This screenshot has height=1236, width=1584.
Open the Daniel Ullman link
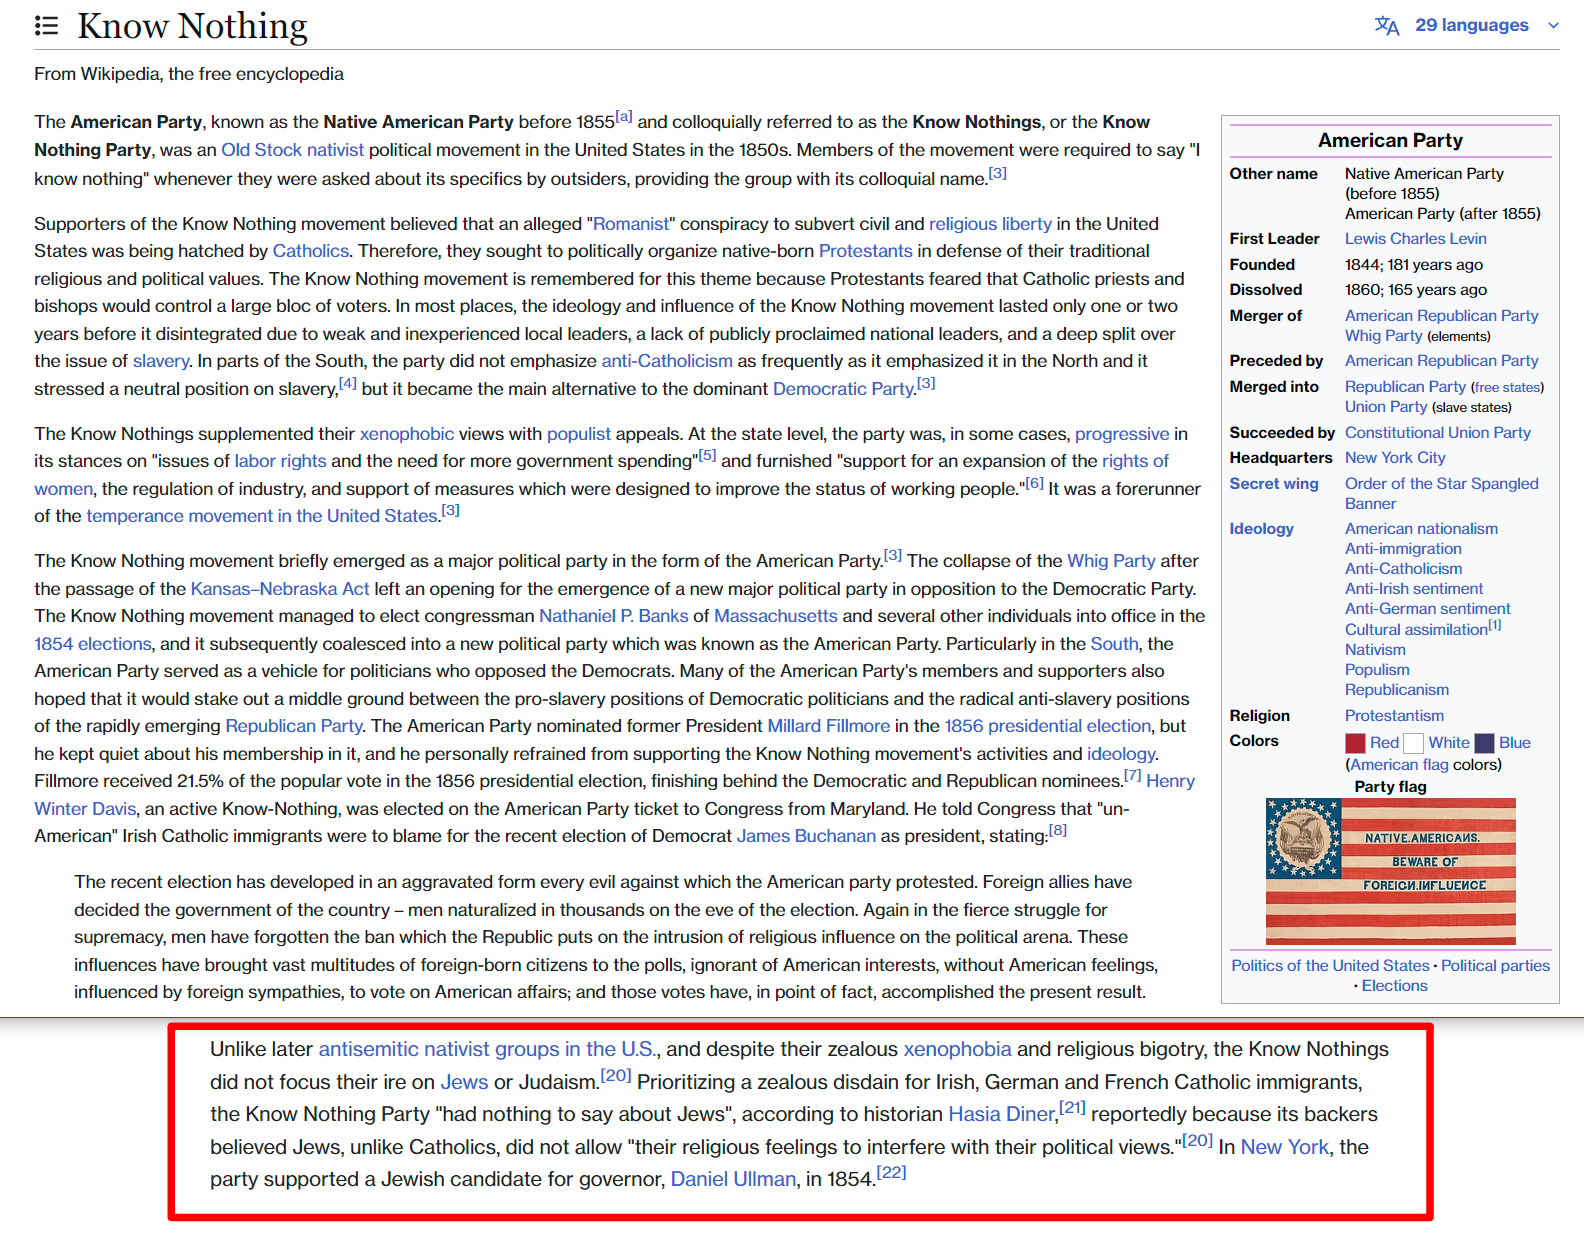(x=733, y=1179)
